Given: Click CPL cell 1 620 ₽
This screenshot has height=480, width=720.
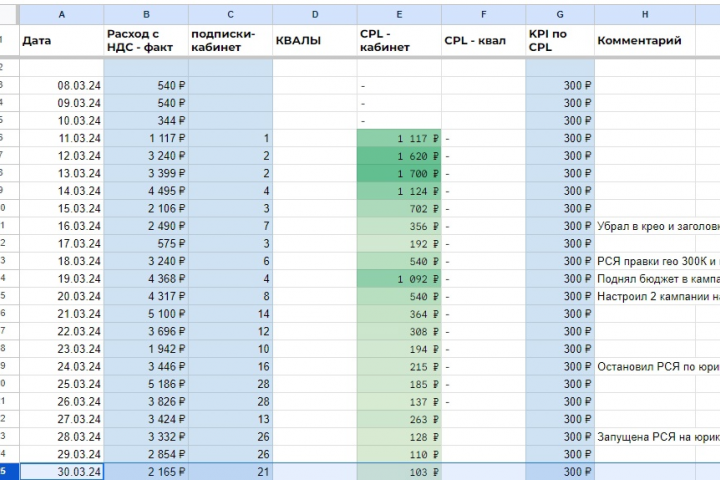Looking at the screenshot, I should click(399, 156).
